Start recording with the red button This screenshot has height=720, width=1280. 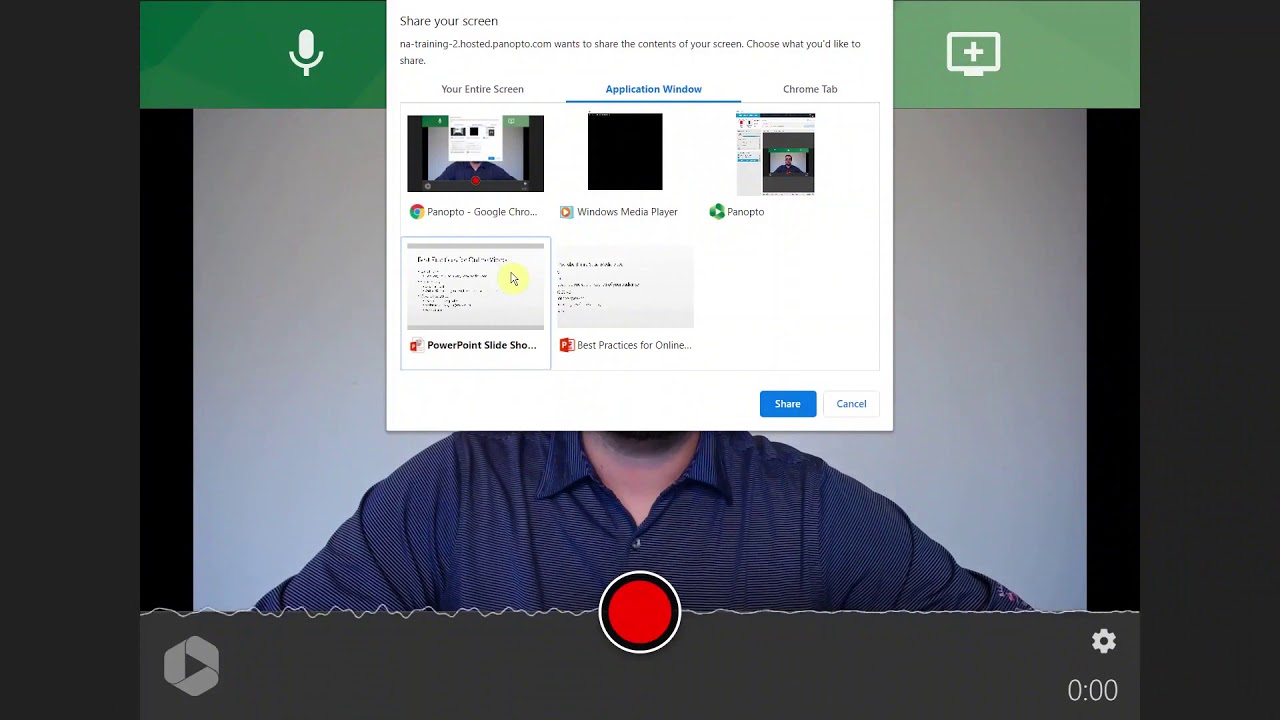click(640, 612)
